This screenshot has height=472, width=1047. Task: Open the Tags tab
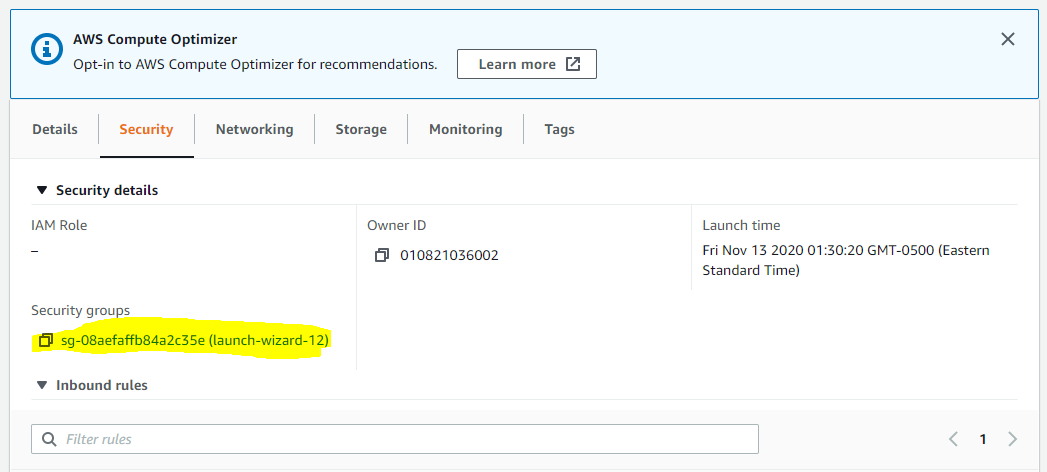[x=560, y=129]
